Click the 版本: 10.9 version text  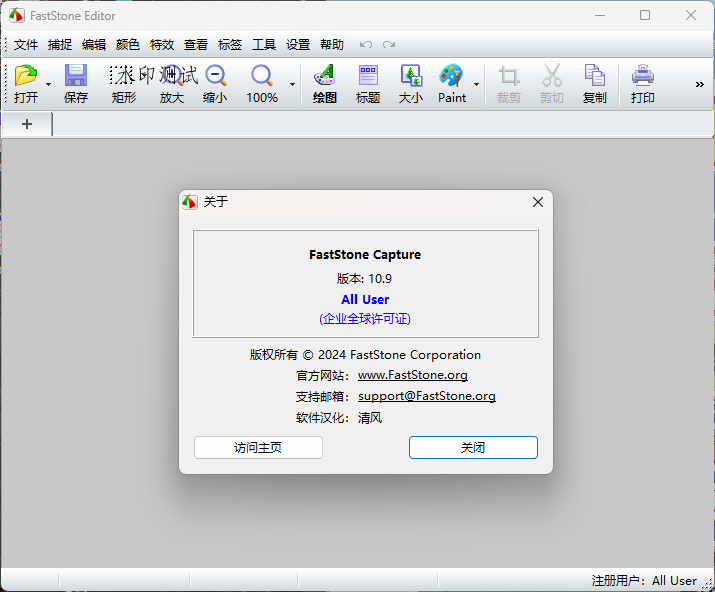point(364,278)
